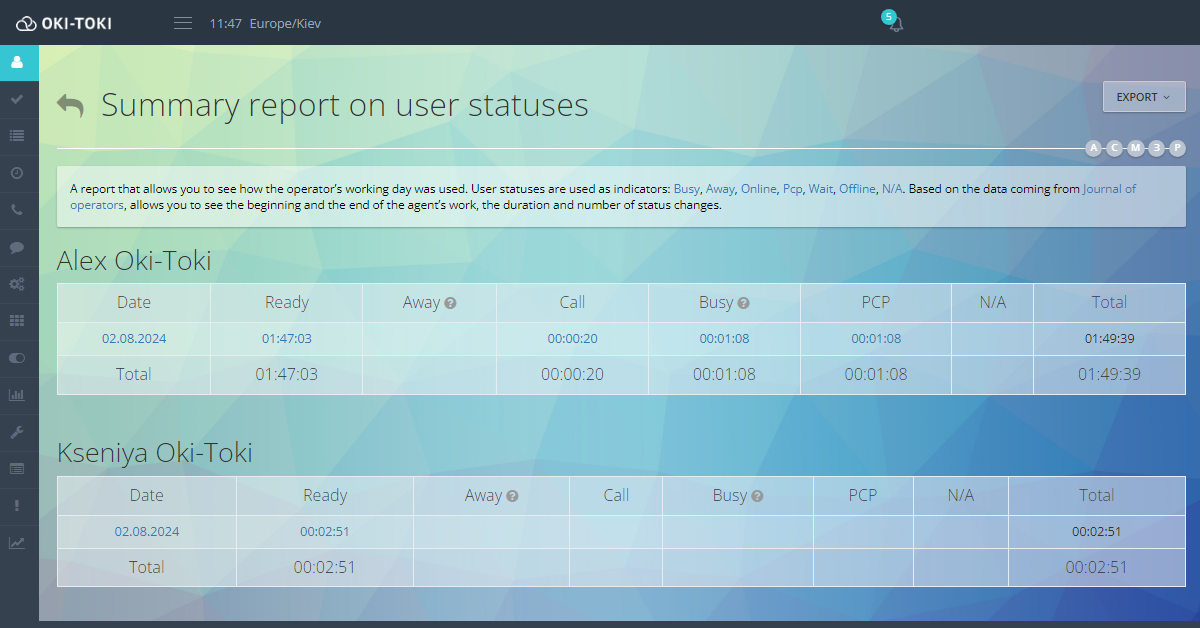Click the toggle switch sidebar icon
Image resolution: width=1200 pixels, height=628 pixels.
coord(17,358)
